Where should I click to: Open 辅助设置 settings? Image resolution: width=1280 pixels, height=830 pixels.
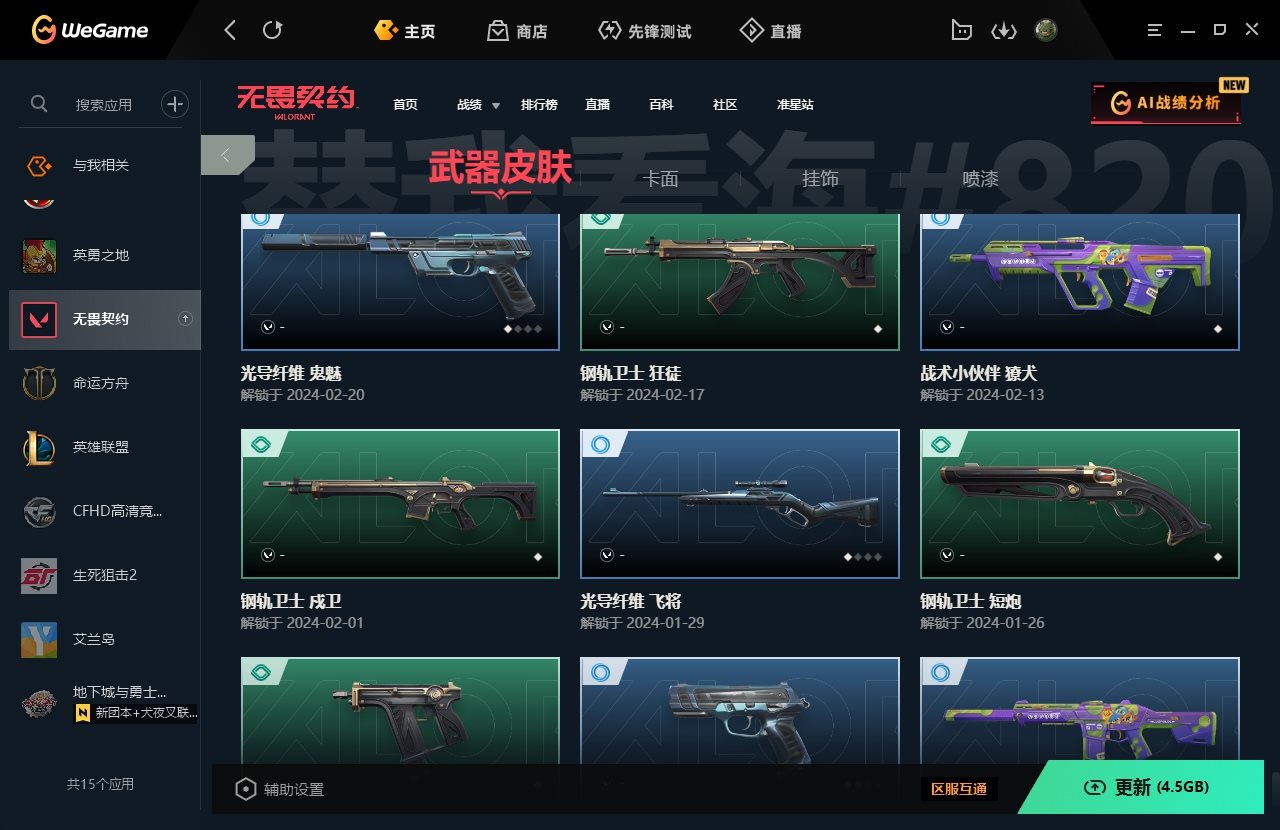[279, 789]
